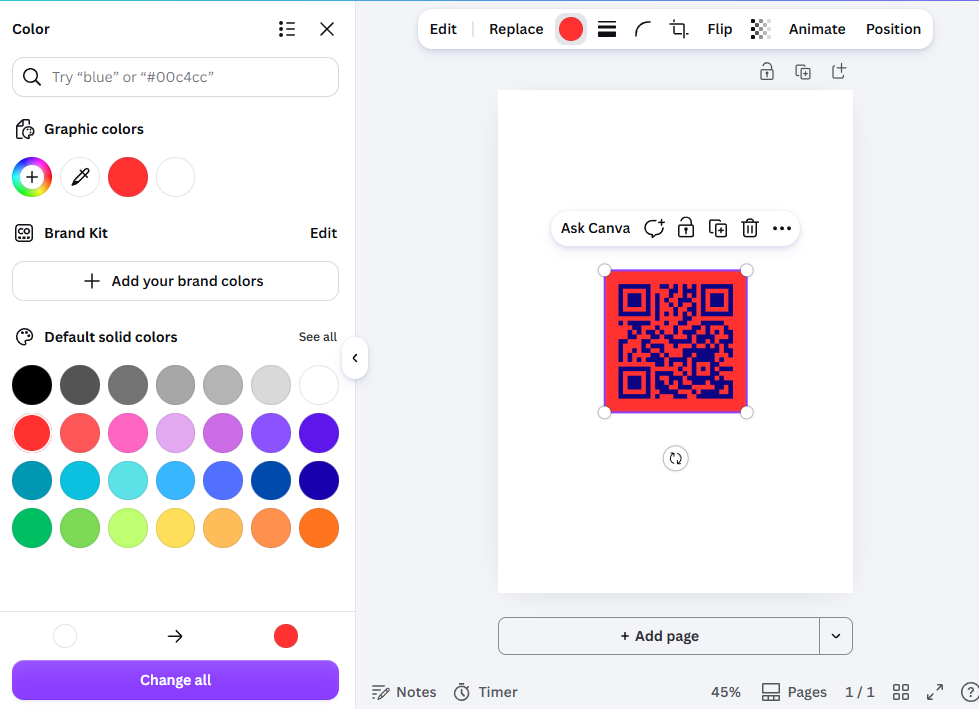Open the Timer at bottom bar
The image size is (979, 709).
[486, 692]
